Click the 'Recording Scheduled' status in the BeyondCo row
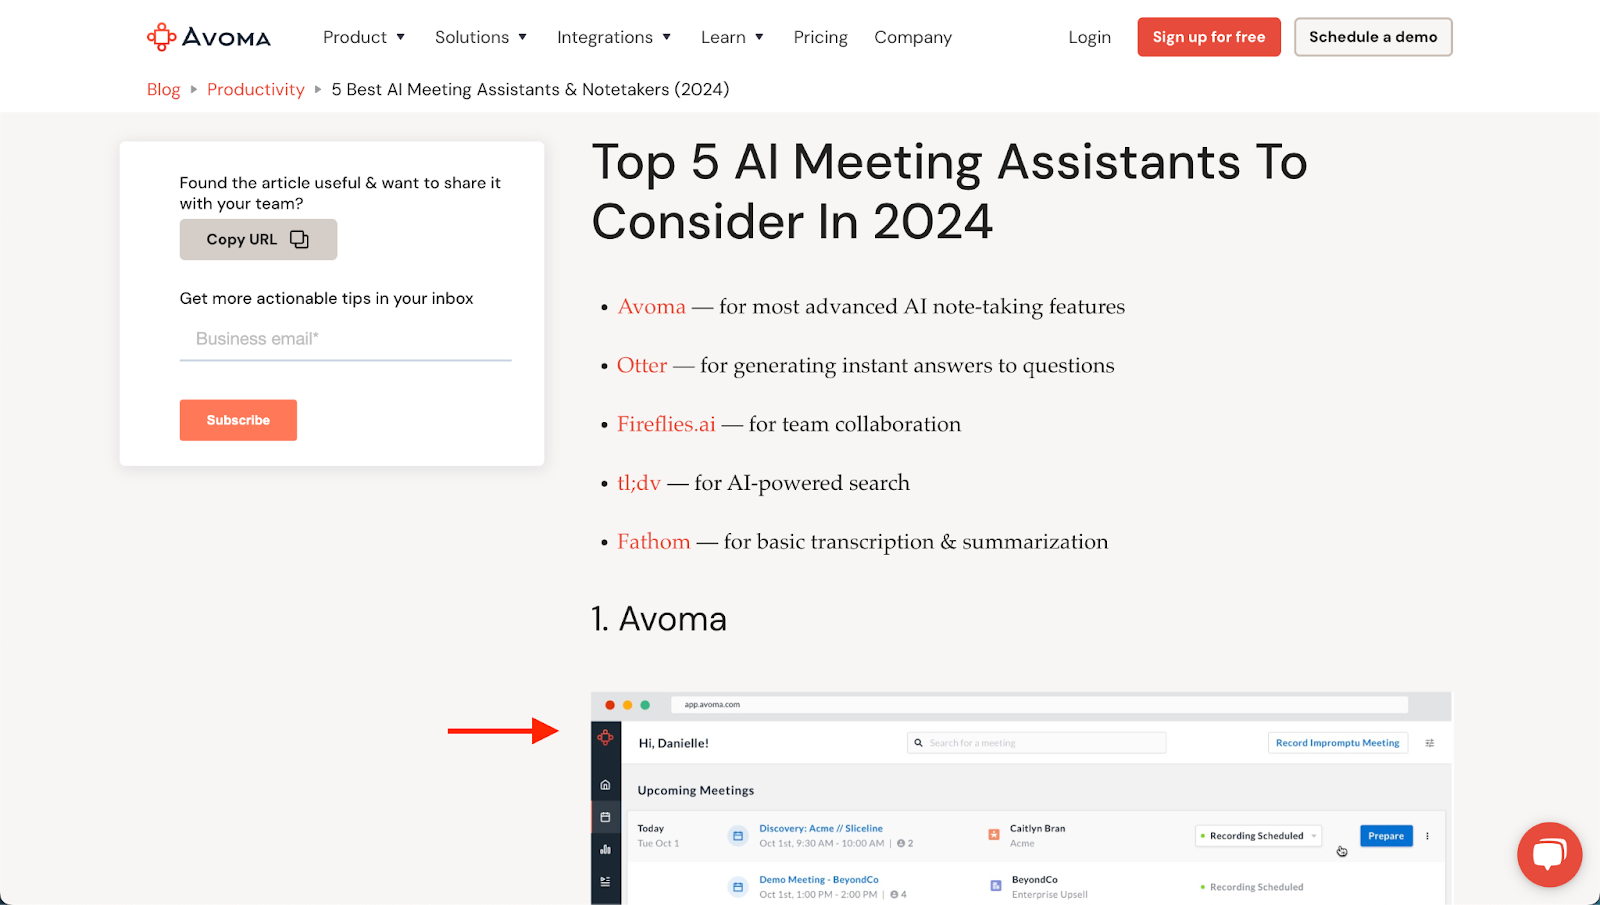Screen dimensions: 1600x905 pyautogui.click(x=1252, y=887)
